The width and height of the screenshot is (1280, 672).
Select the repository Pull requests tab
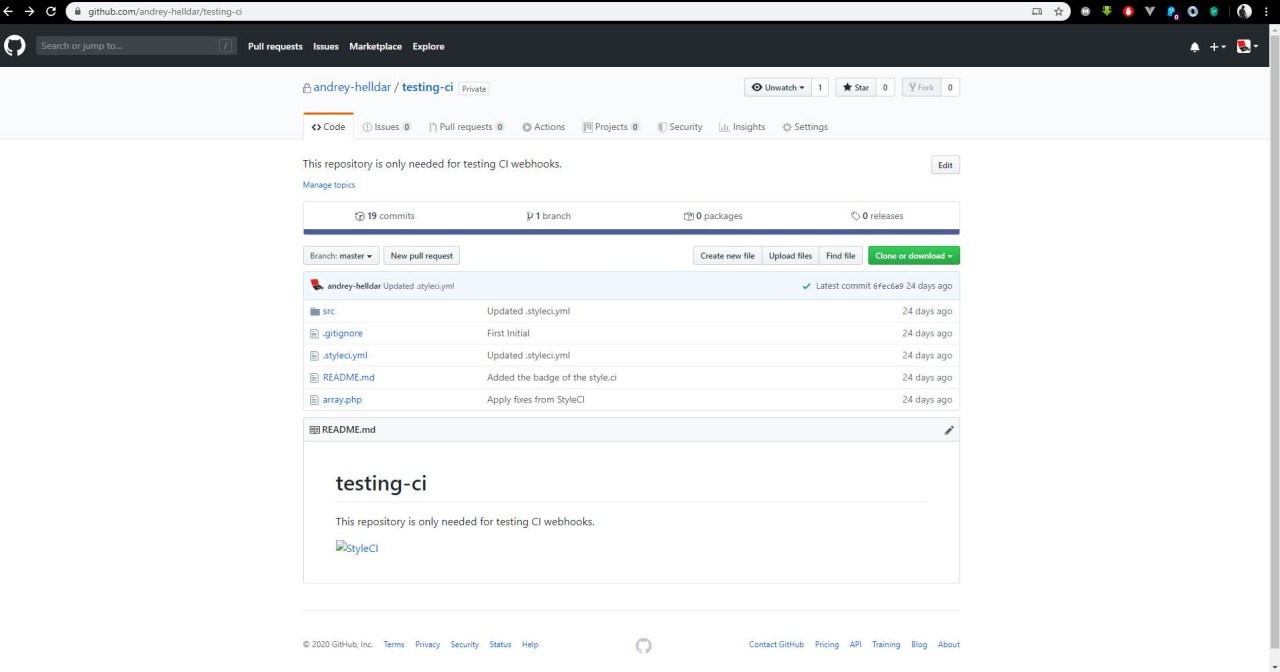[x=466, y=127]
